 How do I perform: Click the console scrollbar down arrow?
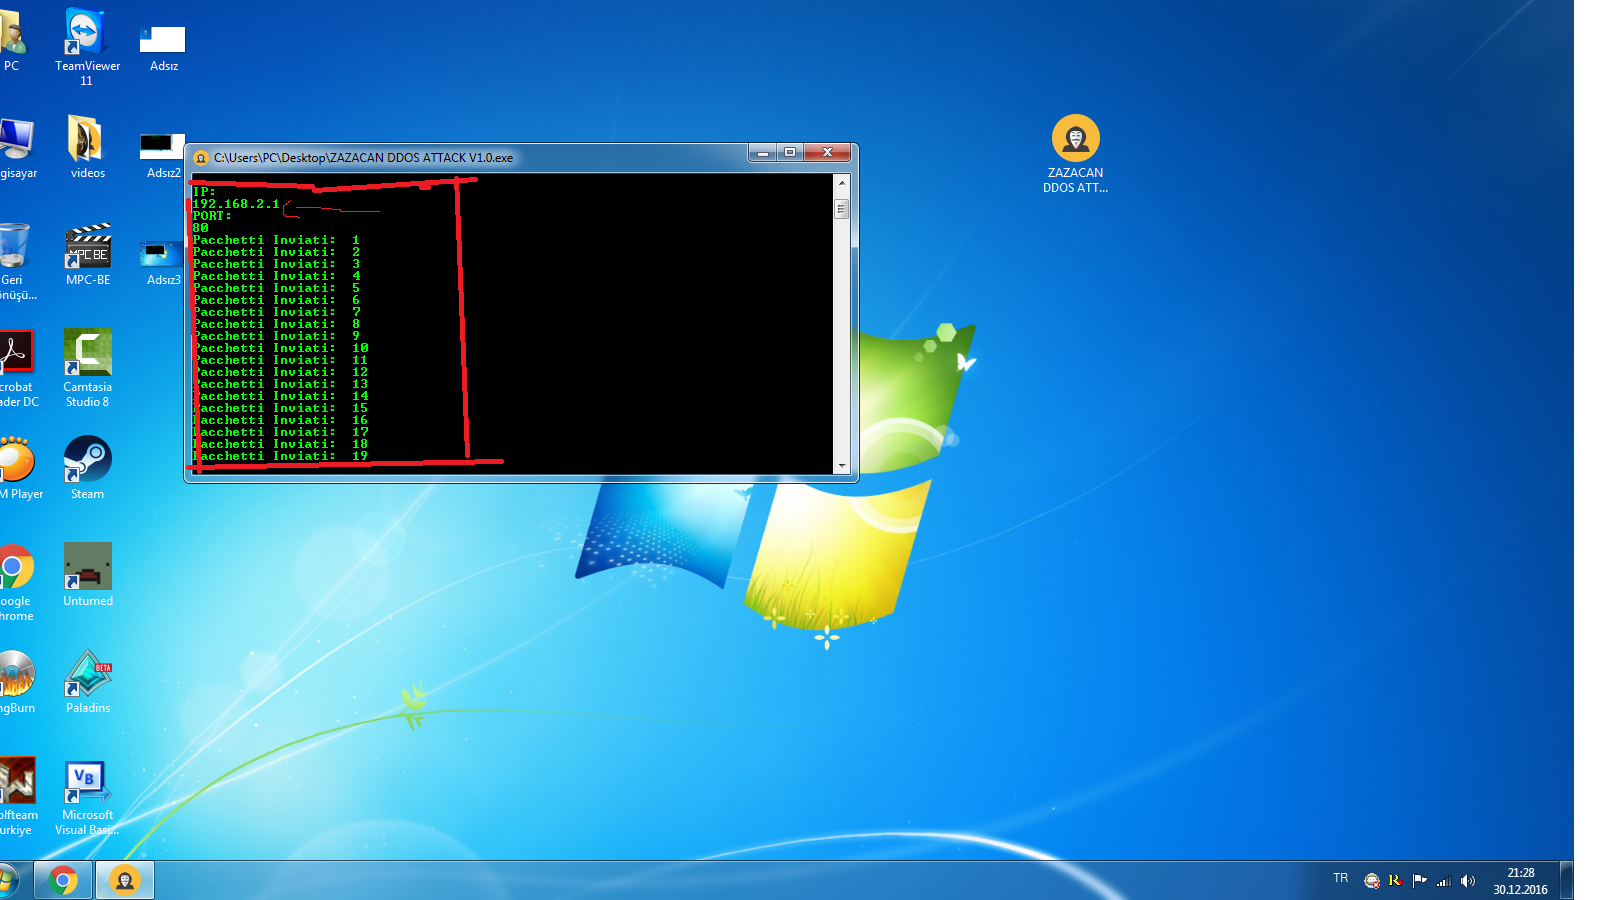[841, 466]
